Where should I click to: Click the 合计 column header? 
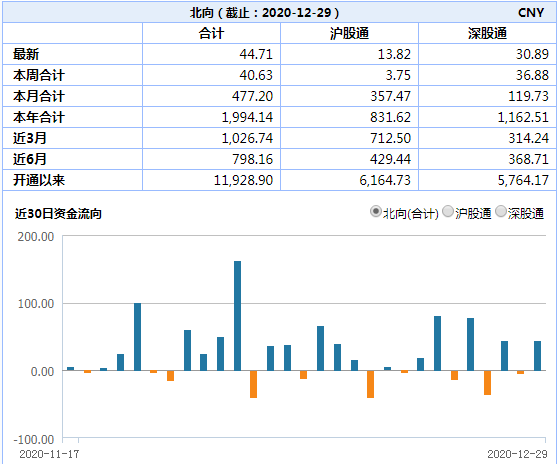pyautogui.click(x=211, y=33)
